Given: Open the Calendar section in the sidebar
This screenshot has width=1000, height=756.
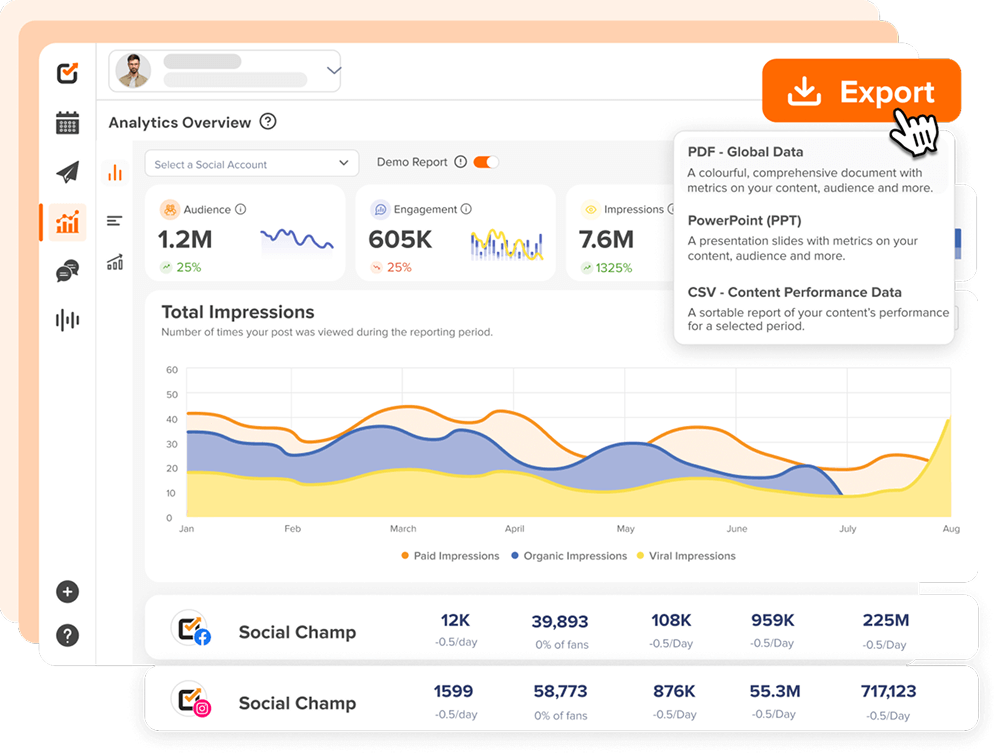Looking at the screenshot, I should tap(67, 122).
